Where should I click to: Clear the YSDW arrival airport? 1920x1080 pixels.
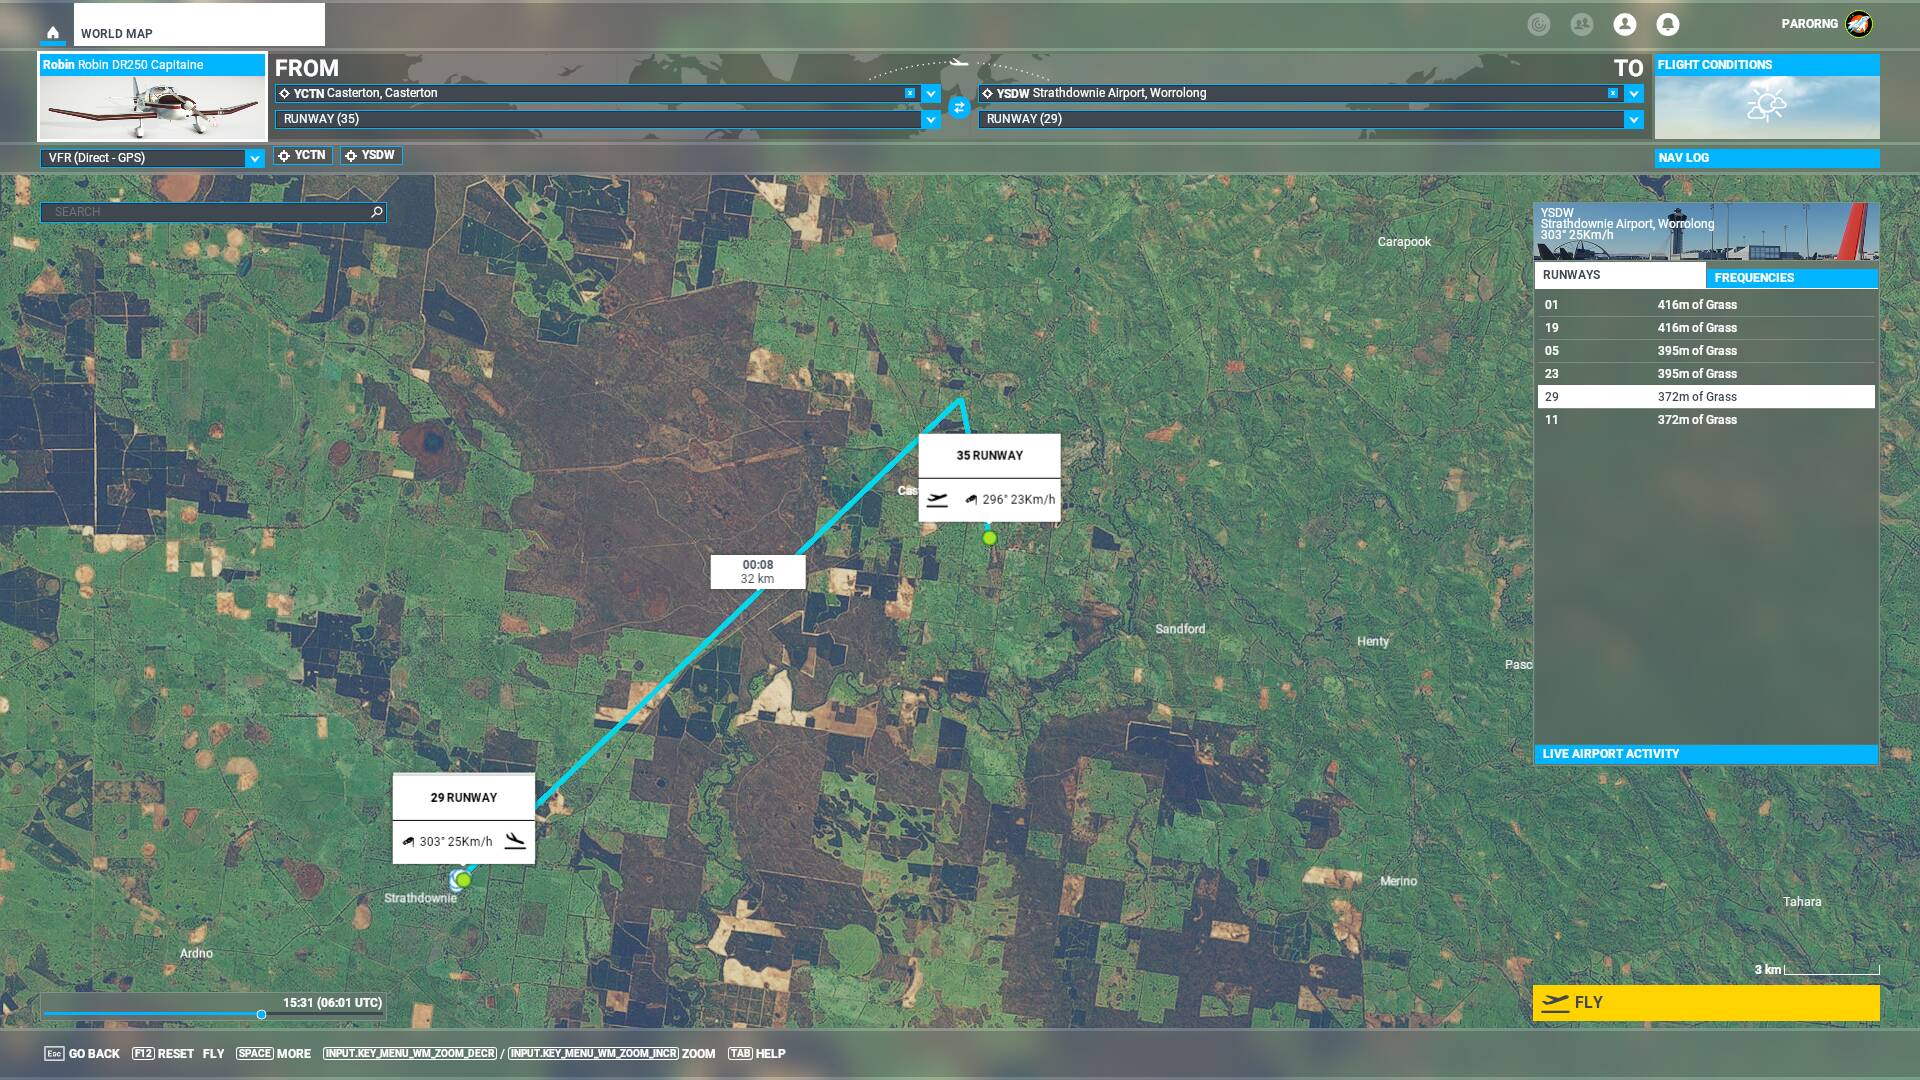(1612, 93)
